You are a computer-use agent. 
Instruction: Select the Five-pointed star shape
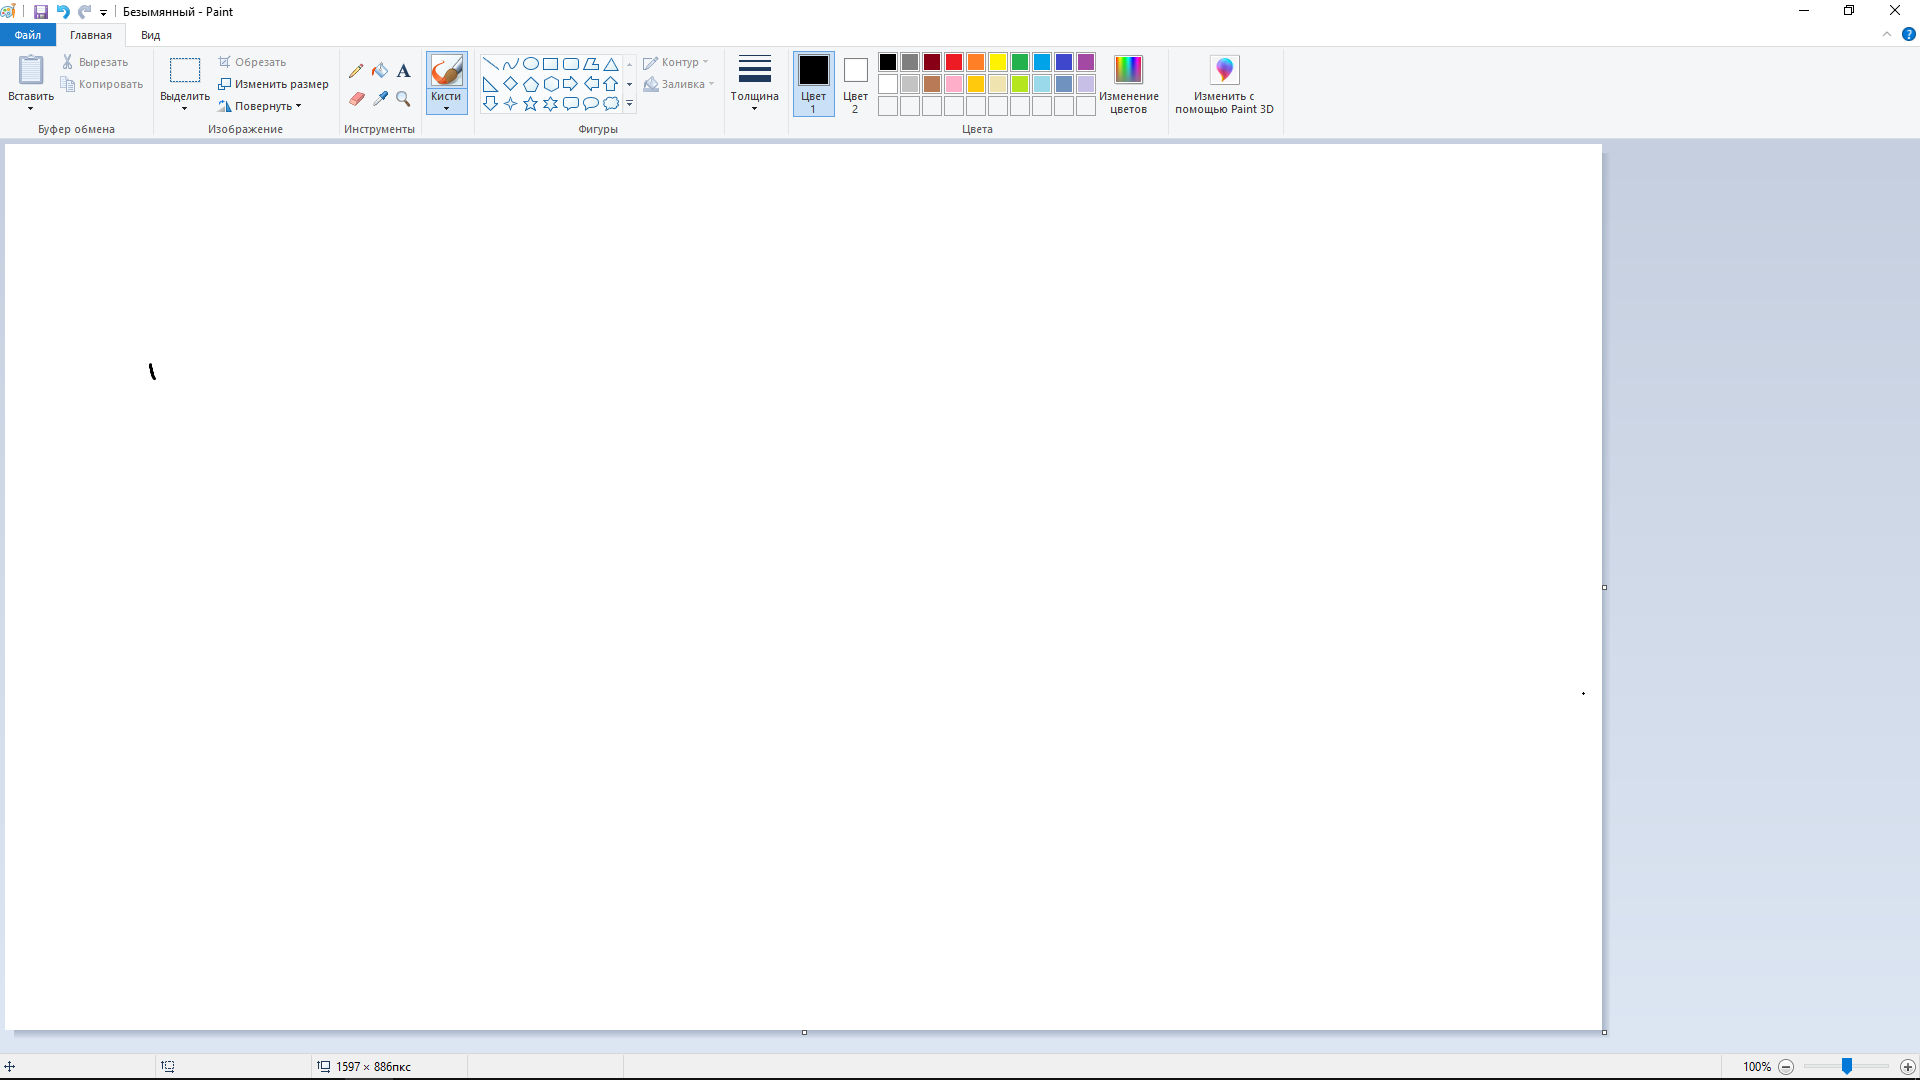pos(530,103)
